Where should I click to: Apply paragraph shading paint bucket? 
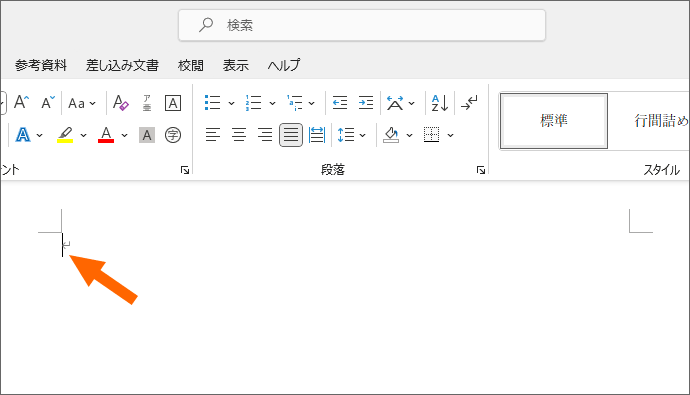click(391, 135)
